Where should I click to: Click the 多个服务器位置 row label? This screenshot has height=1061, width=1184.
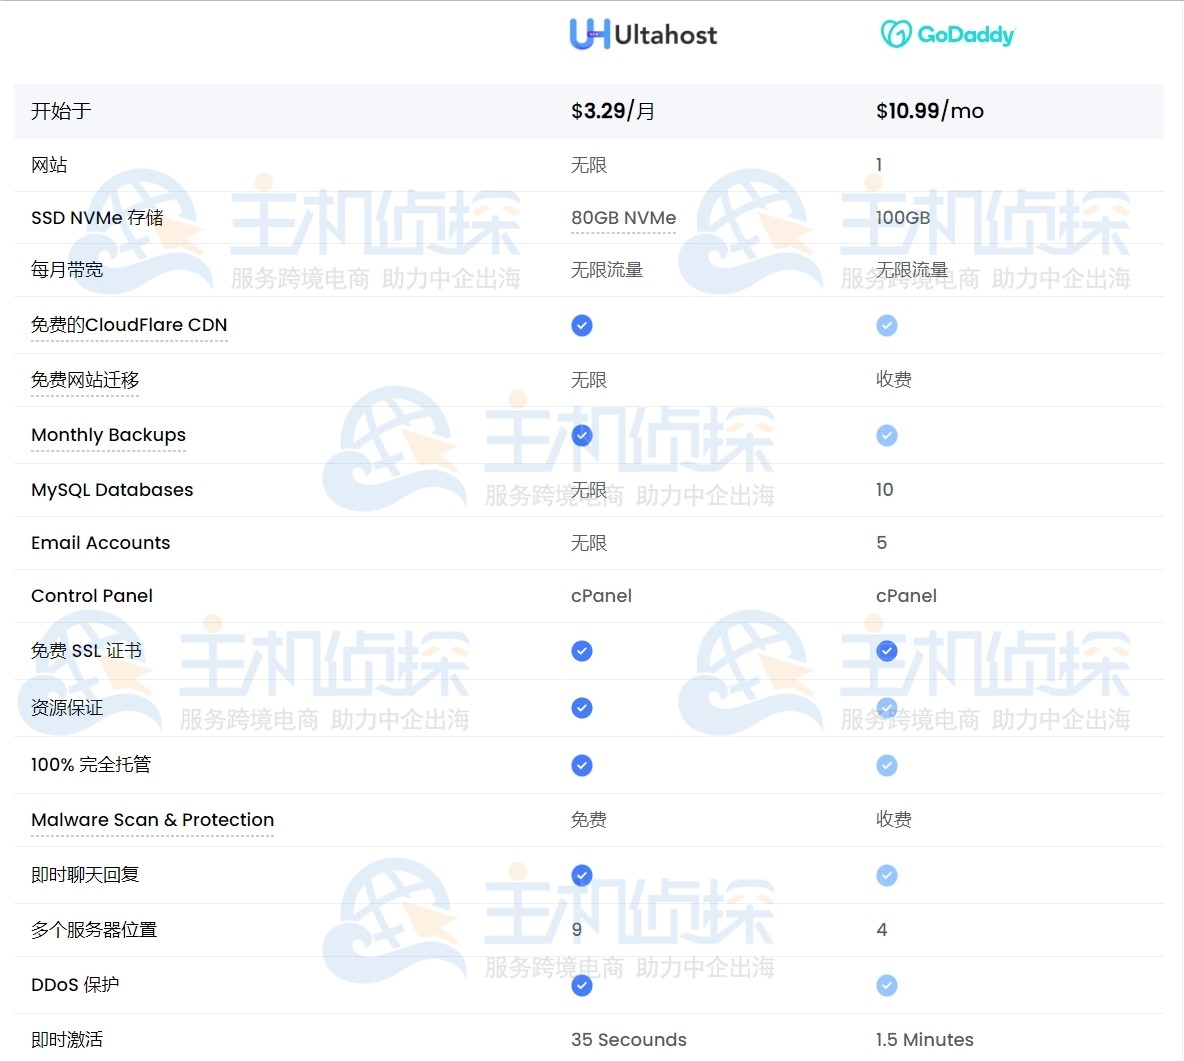point(94,930)
